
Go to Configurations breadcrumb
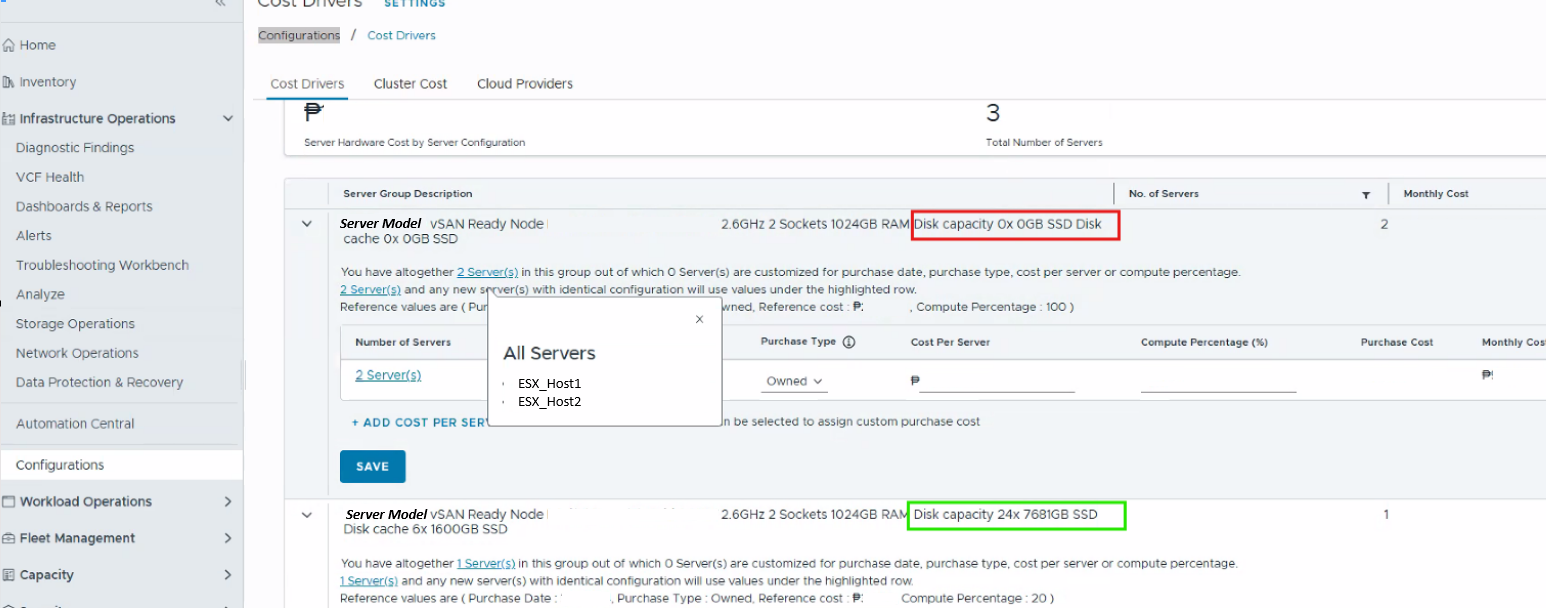click(299, 35)
